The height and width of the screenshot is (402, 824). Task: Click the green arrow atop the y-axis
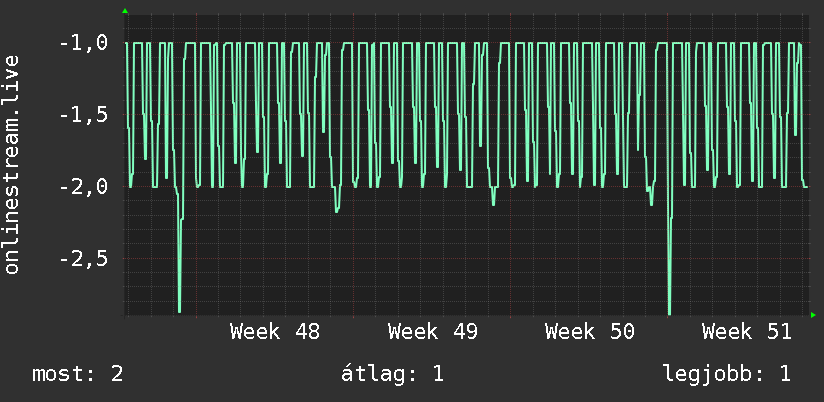coord(125,11)
